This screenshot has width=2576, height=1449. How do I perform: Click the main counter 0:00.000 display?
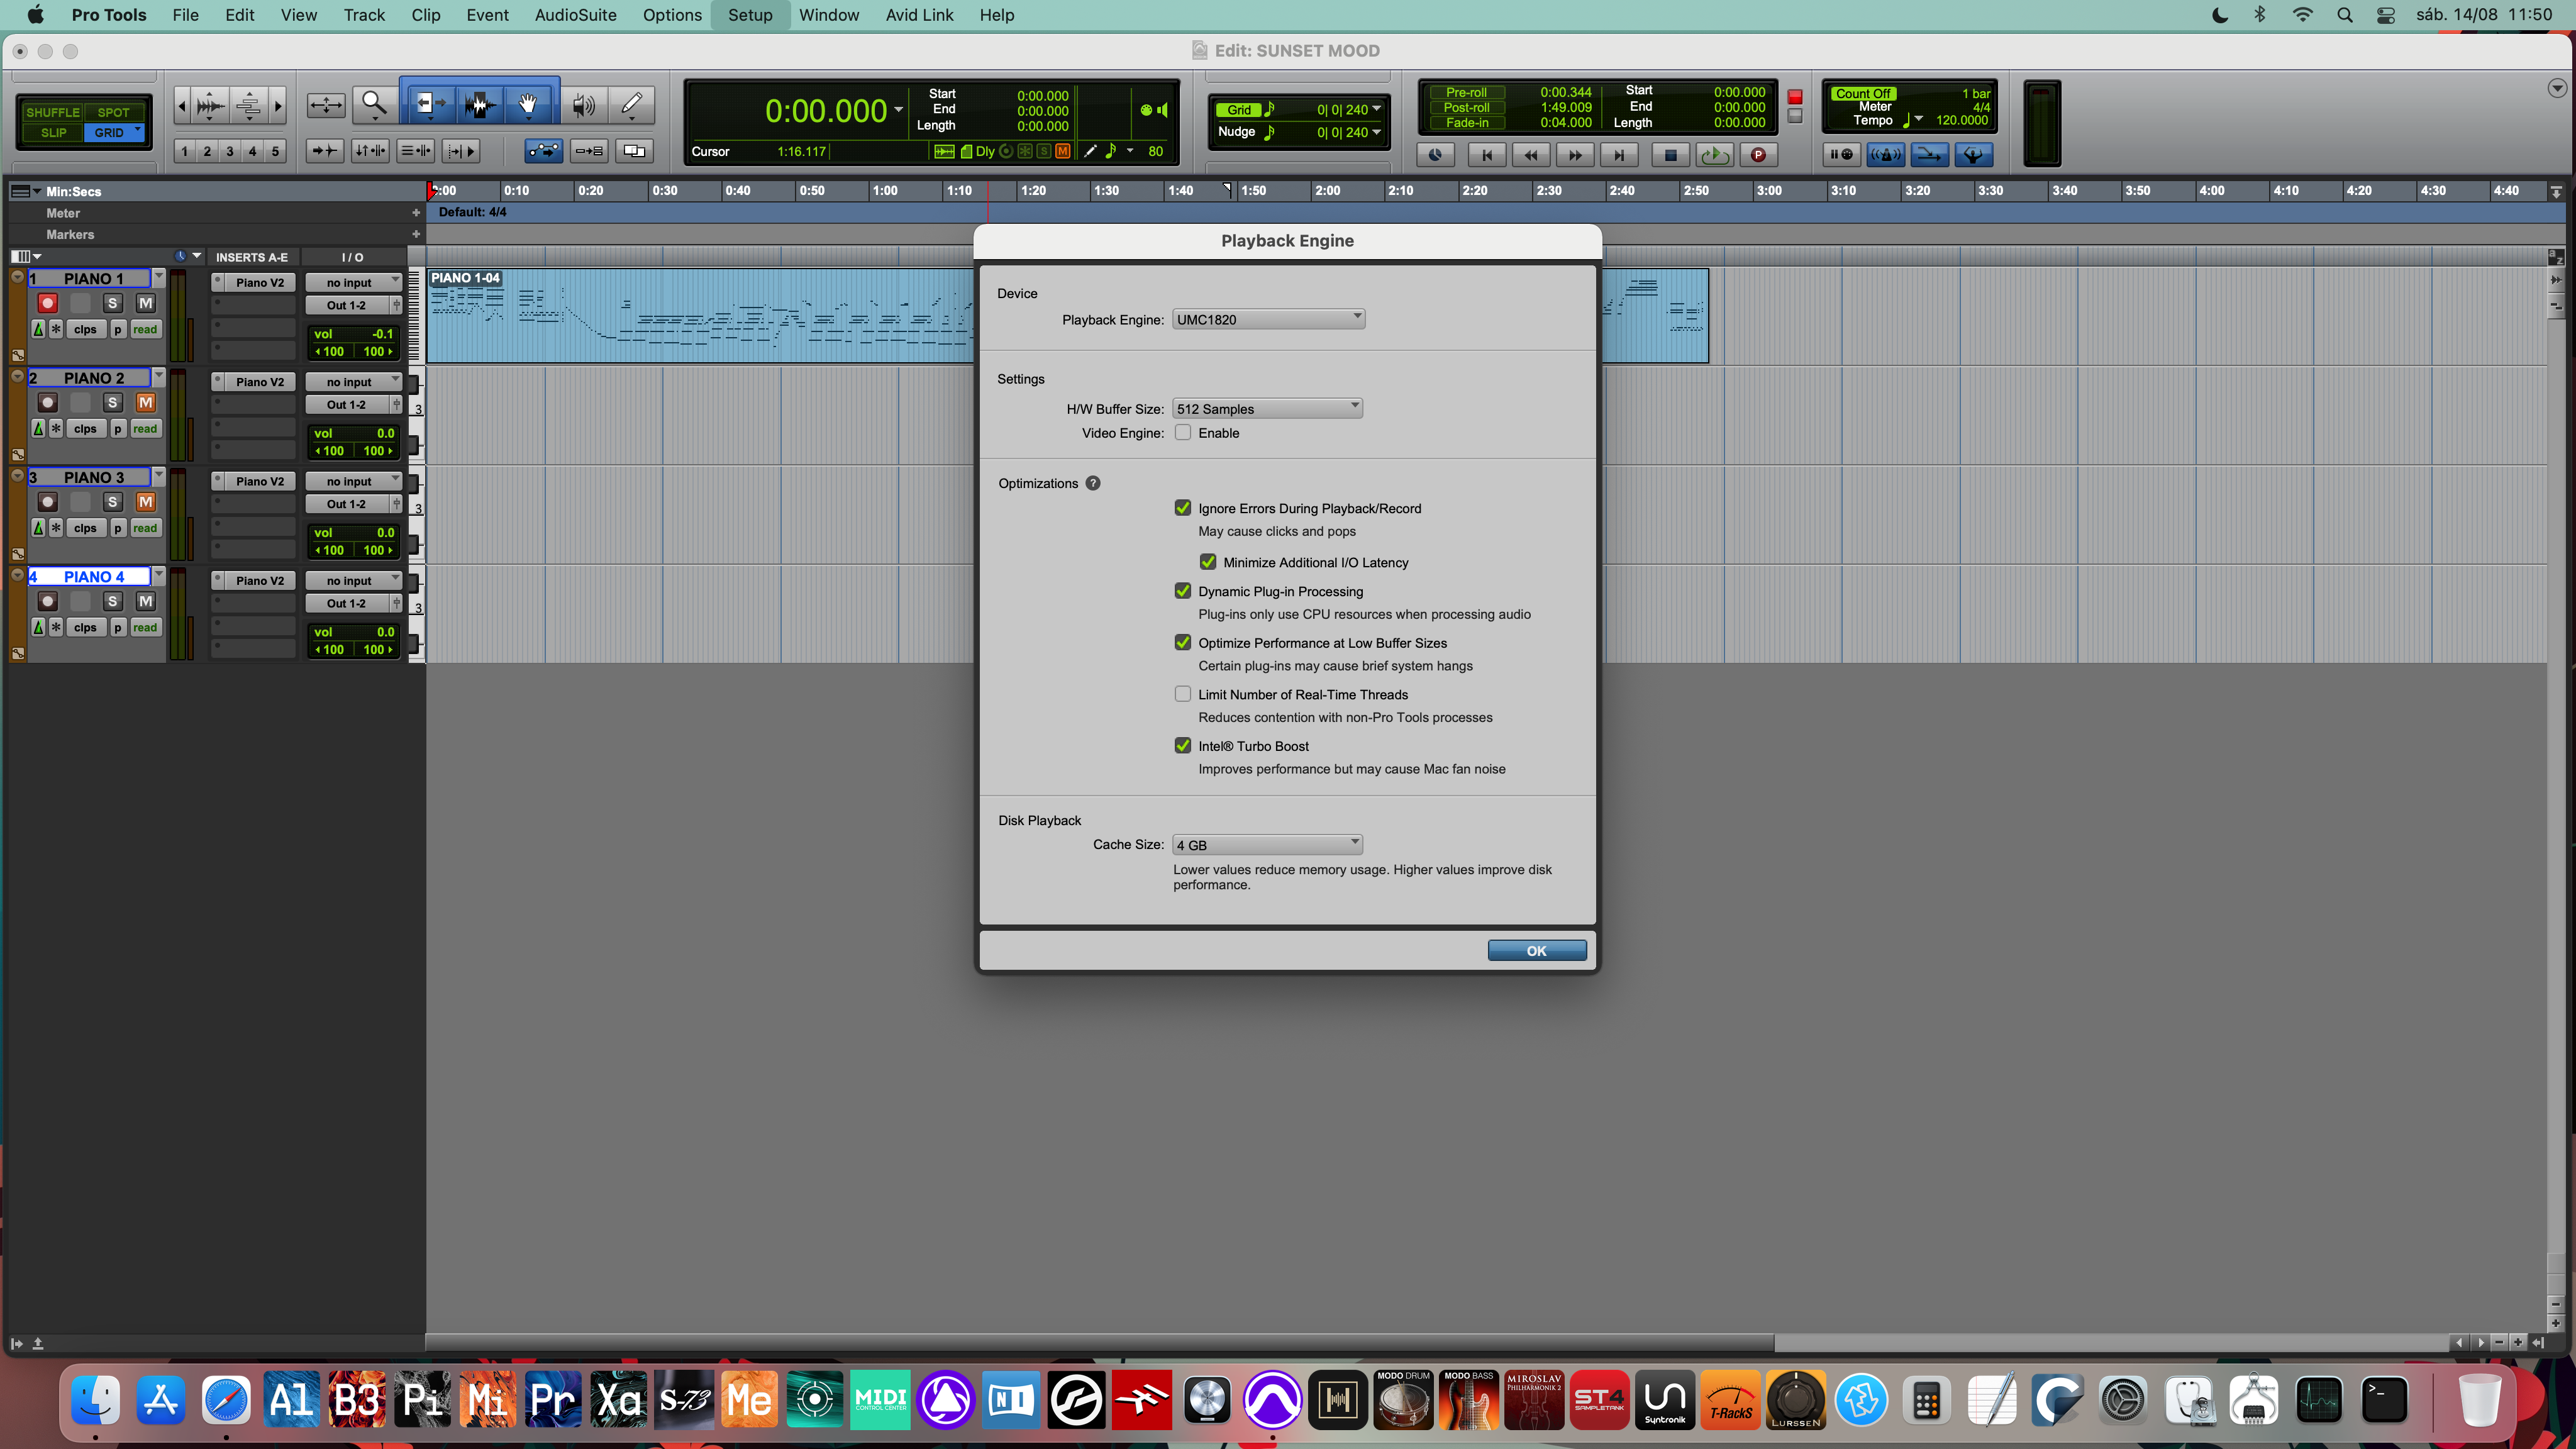tap(826, 110)
